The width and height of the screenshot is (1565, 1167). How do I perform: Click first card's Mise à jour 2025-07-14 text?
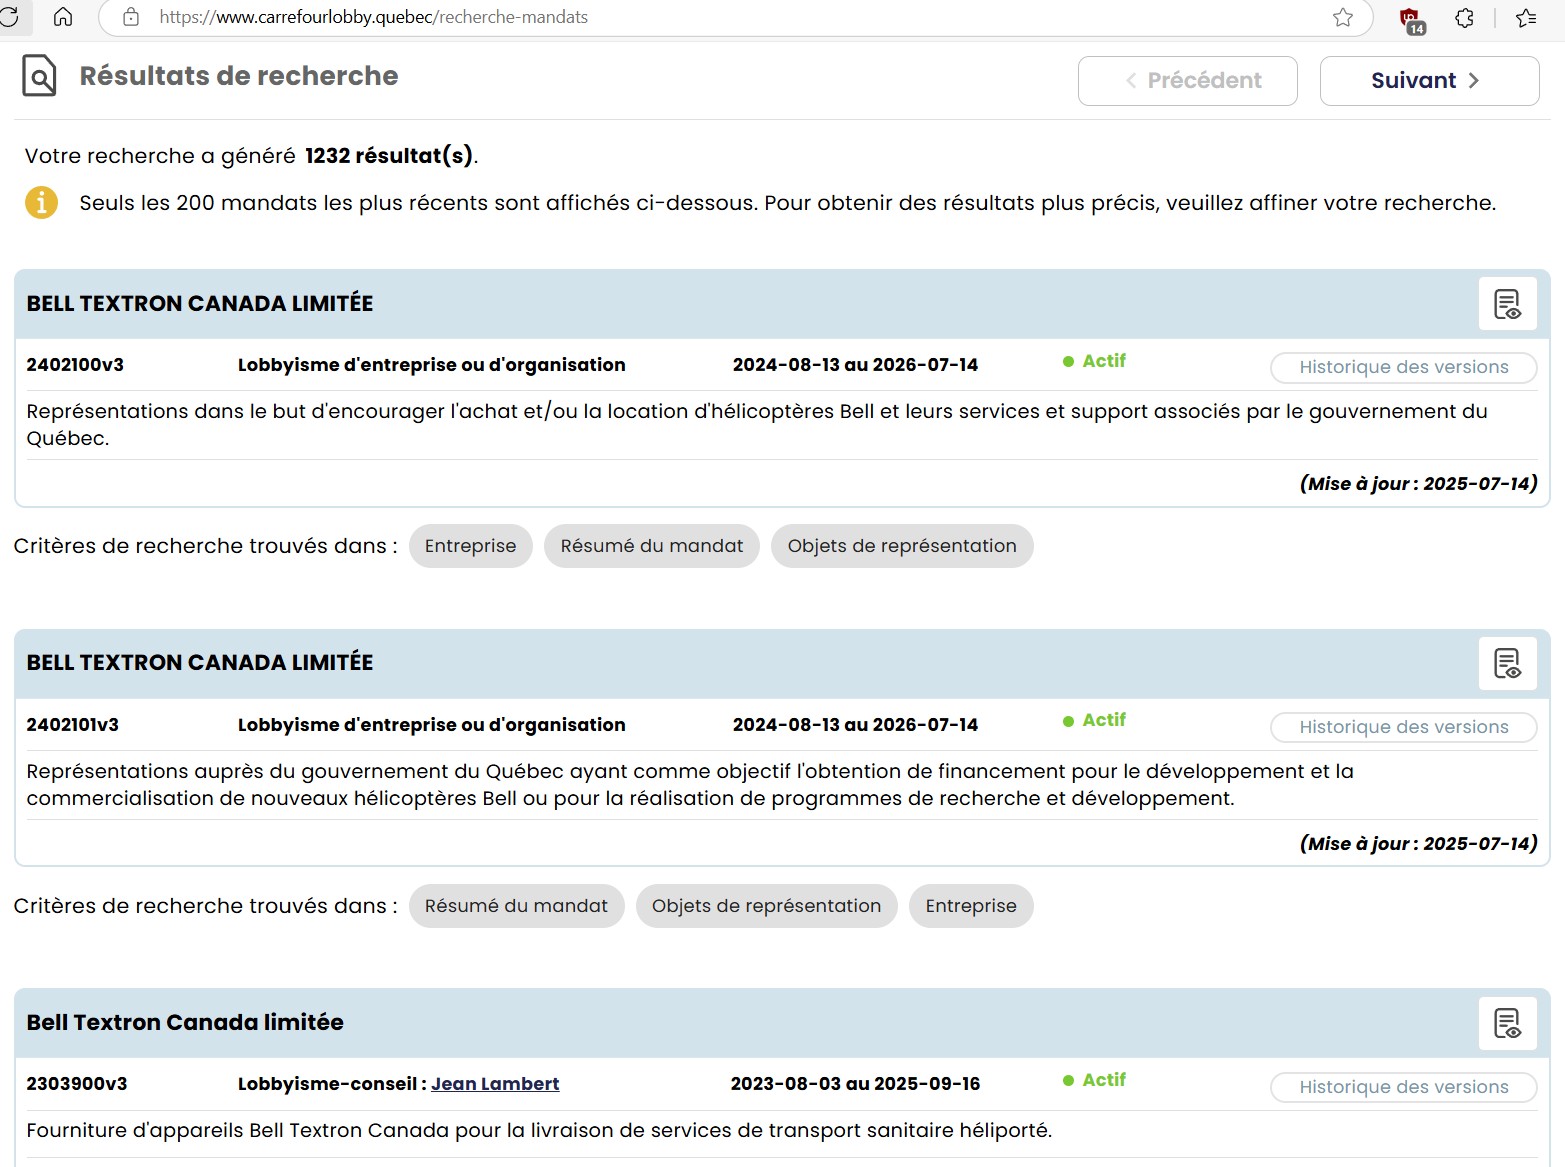click(1418, 484)
